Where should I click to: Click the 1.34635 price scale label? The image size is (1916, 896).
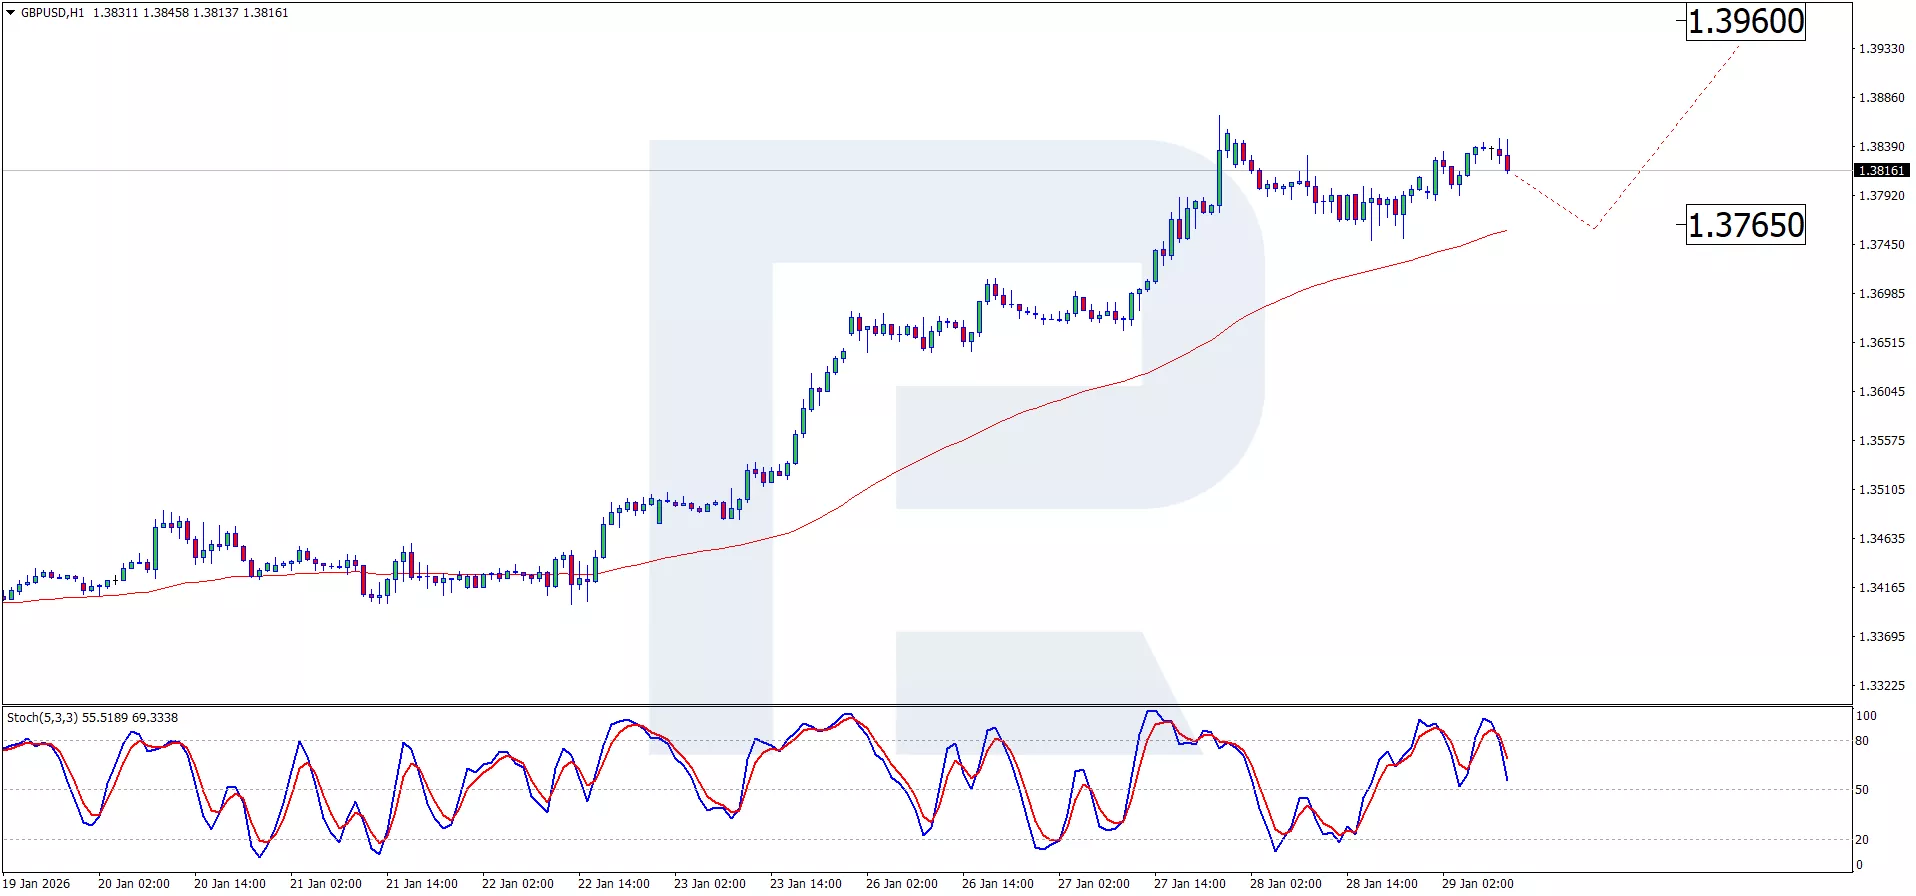coord(1881,539)
